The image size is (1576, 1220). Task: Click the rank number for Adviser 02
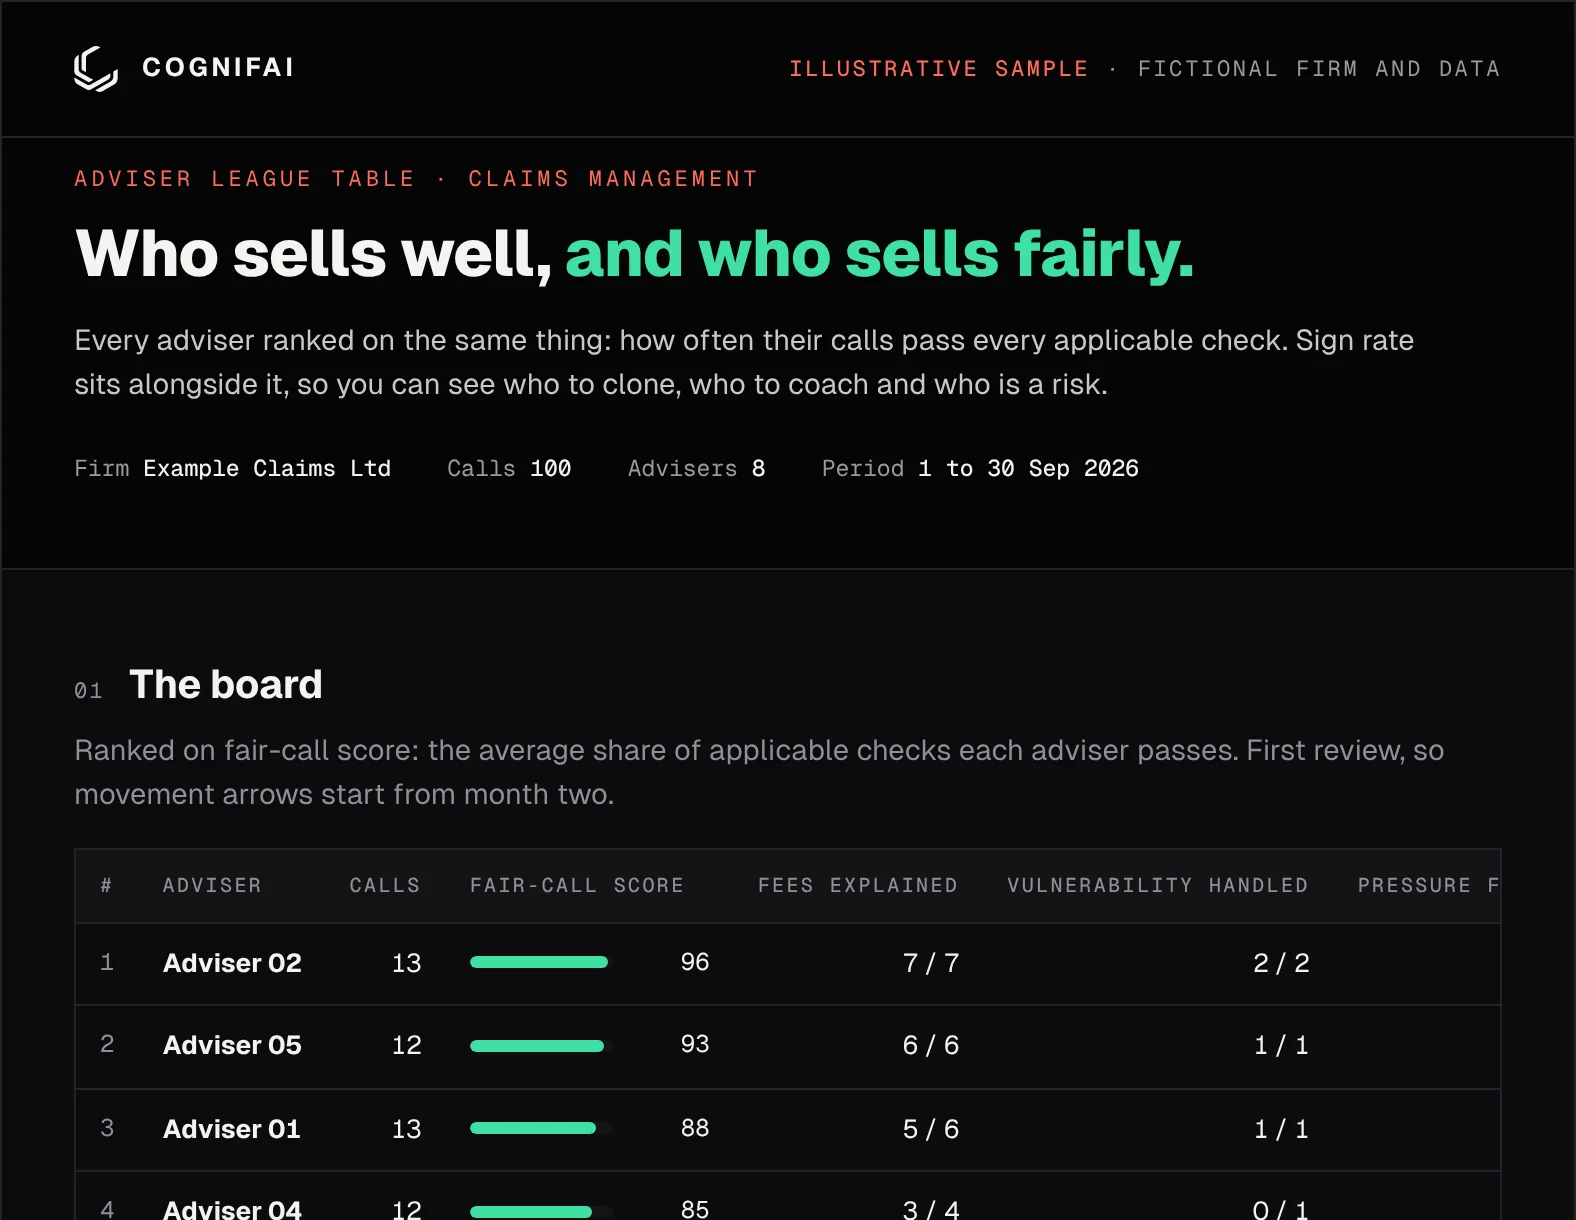pyautogui.click(x=107, y=962)
